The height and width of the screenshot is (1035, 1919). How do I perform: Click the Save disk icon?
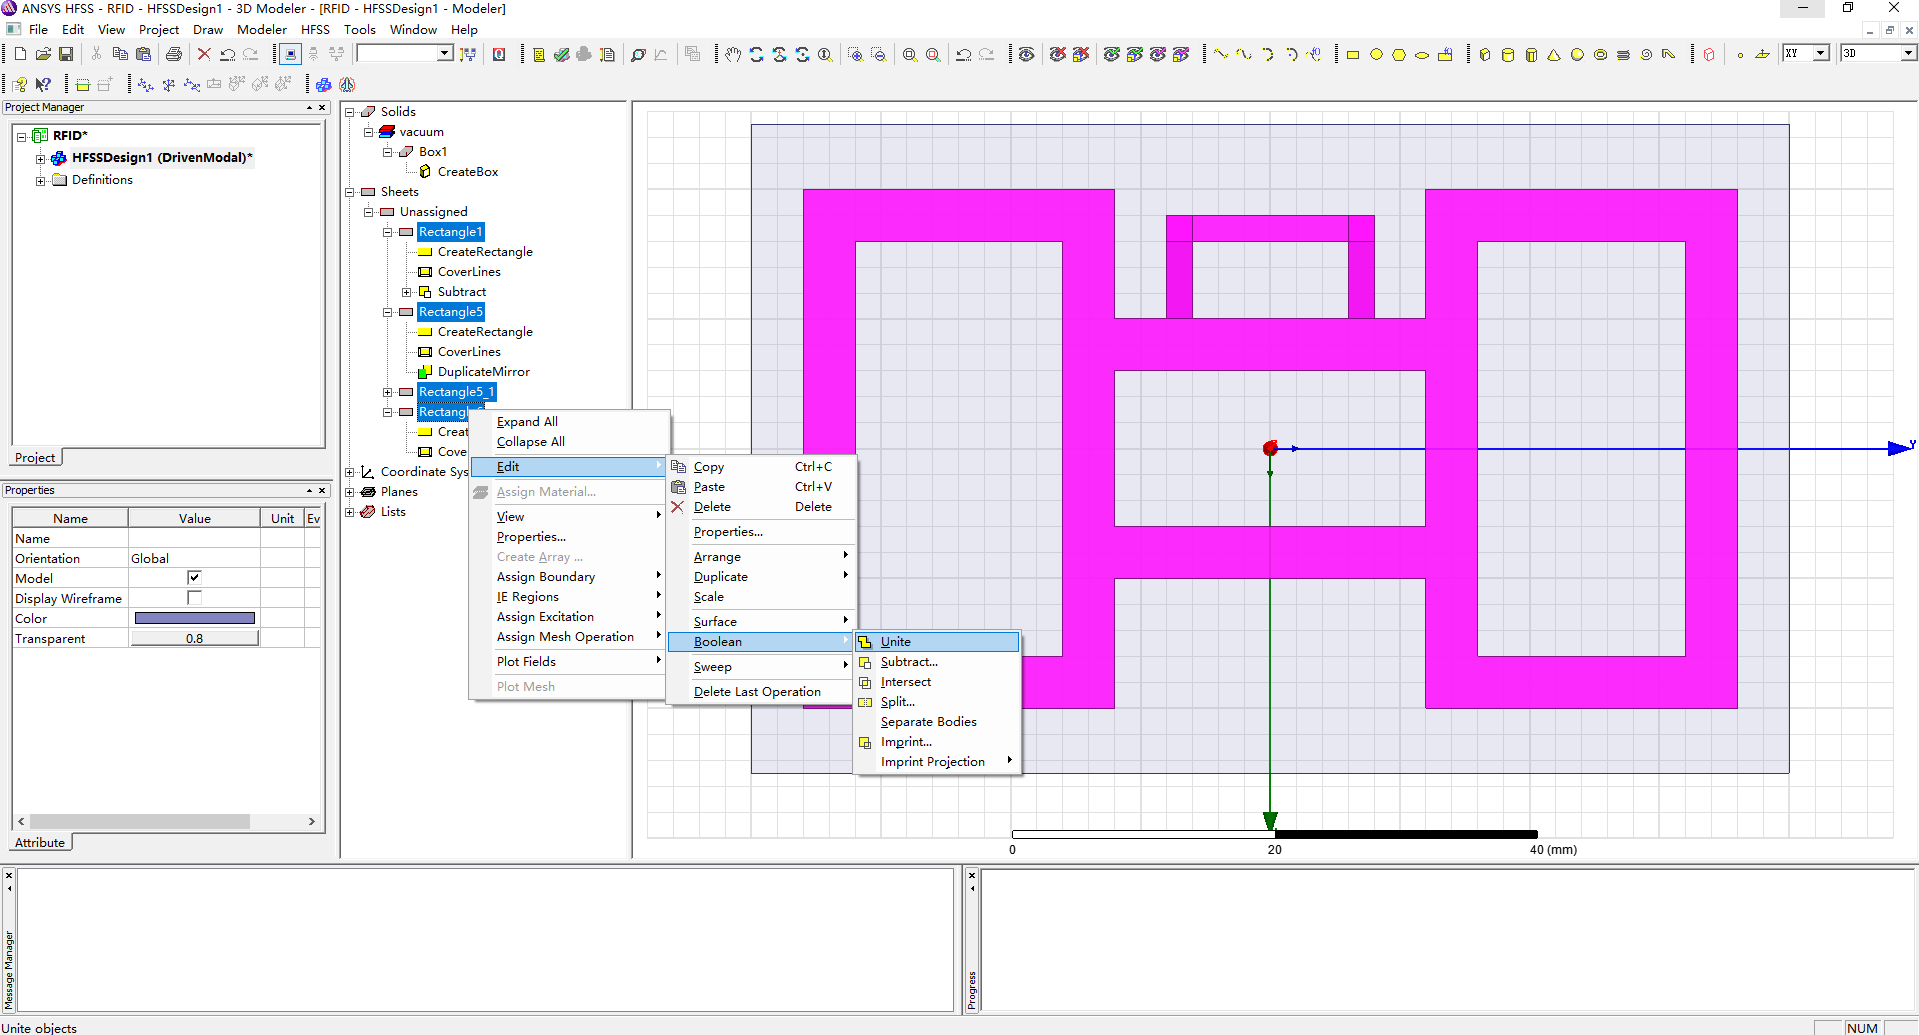pos(66,54)
